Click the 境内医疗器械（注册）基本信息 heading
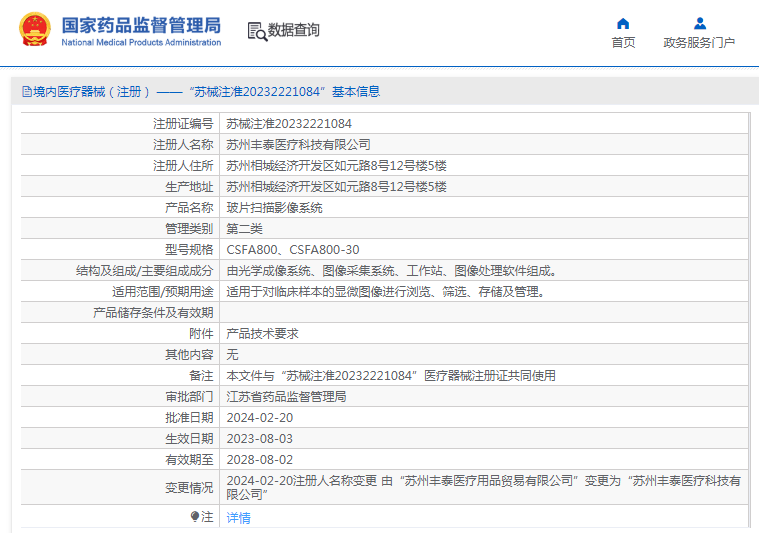759x533 pixels. coord(201,91)
